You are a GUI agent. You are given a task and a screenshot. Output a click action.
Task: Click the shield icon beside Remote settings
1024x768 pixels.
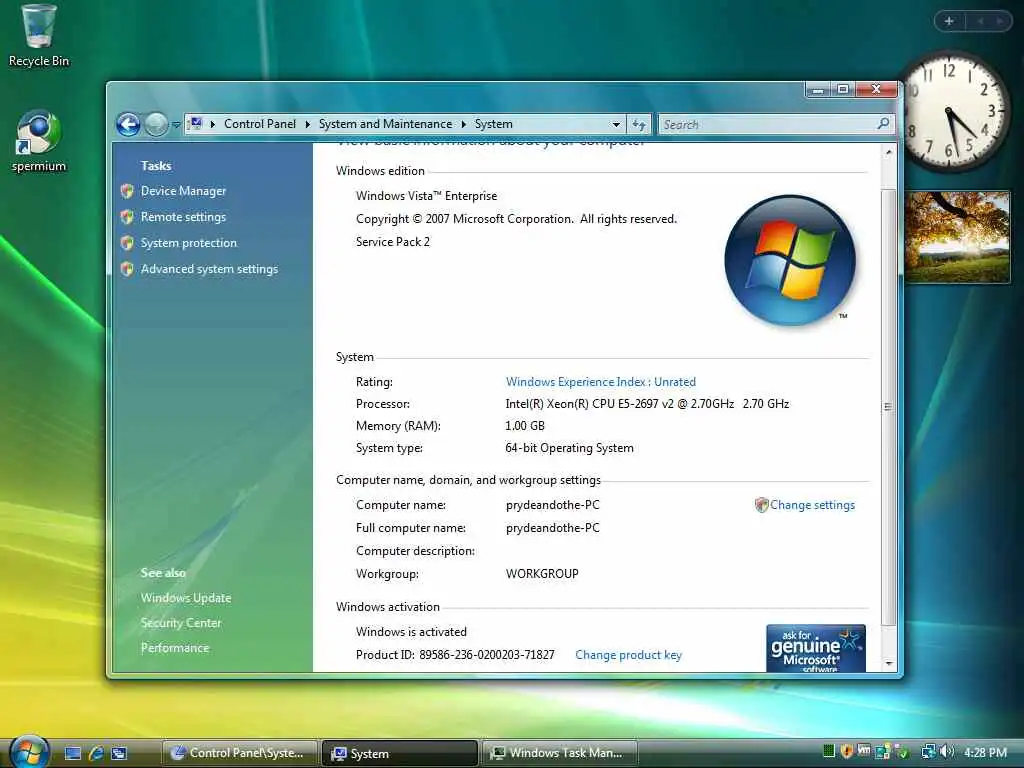[x=127, y=217]
